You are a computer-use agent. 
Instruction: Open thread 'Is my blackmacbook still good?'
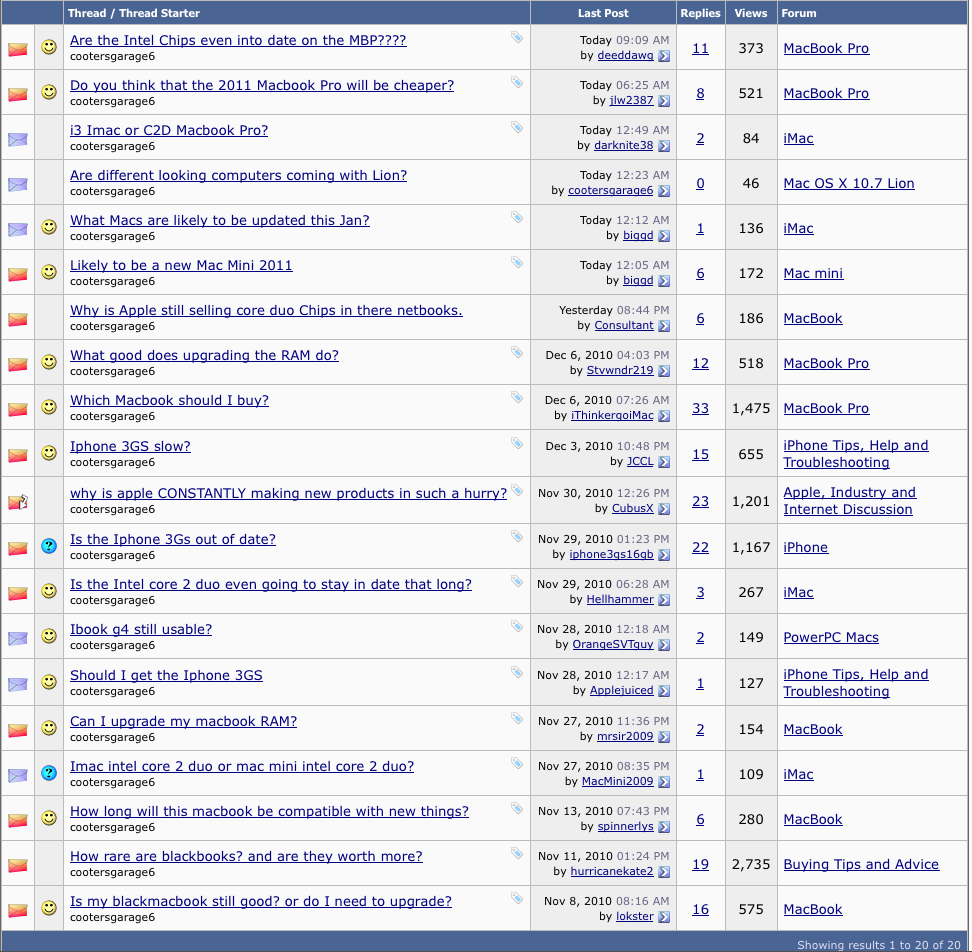point(260,902)
